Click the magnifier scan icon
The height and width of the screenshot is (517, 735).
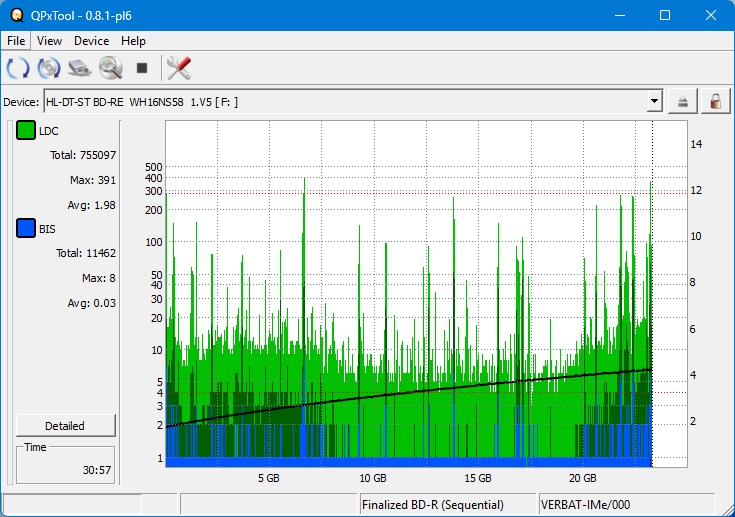coord(110,68)
